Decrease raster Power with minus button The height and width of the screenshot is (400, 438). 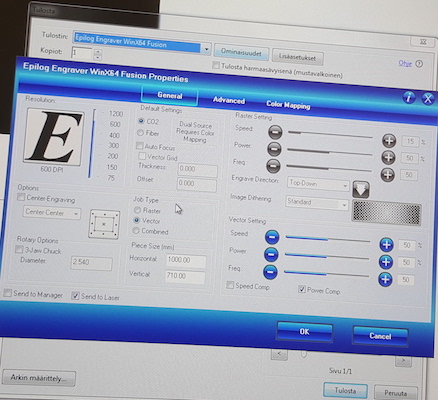pyautogui.click(x=274, y=149)
